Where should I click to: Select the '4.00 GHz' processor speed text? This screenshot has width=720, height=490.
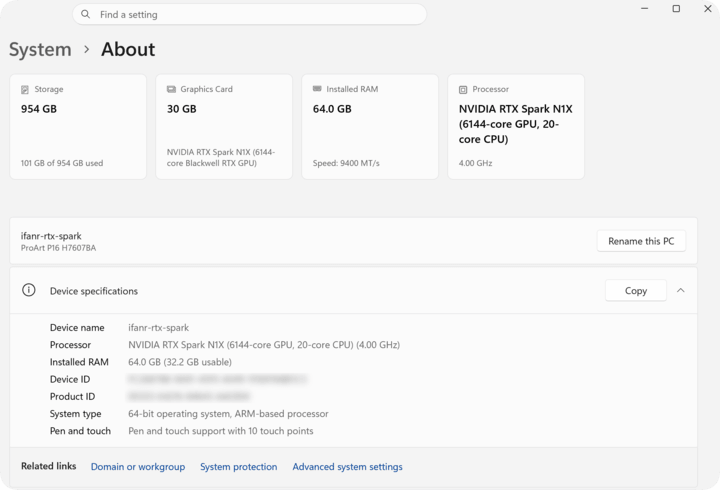pyautogui.click(x=475, y=163)
